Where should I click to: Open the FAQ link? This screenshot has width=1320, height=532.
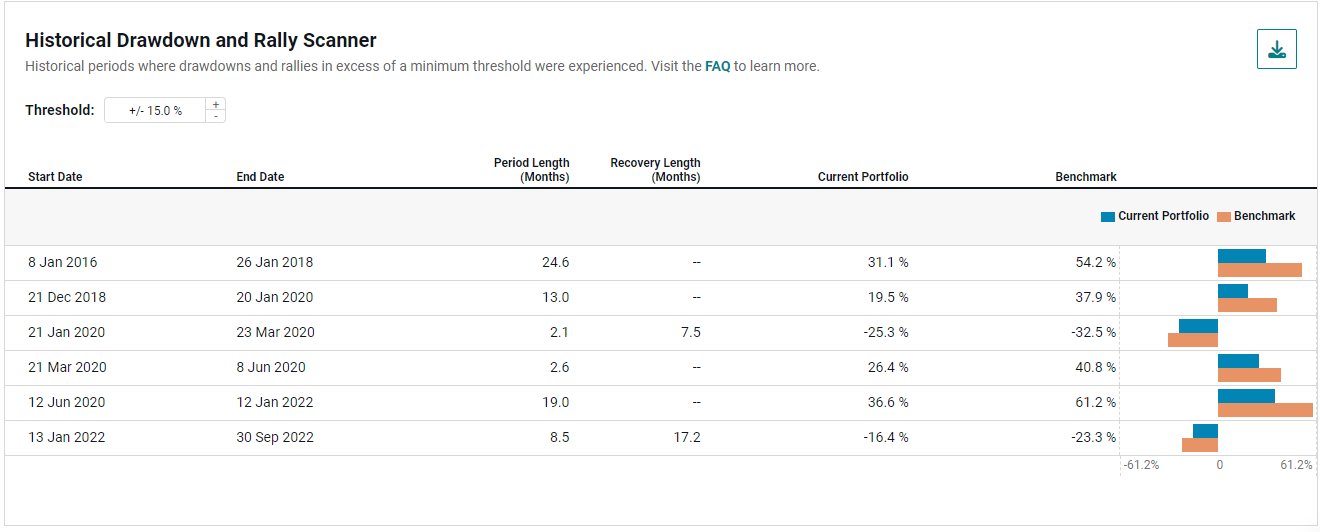(717, 66)
